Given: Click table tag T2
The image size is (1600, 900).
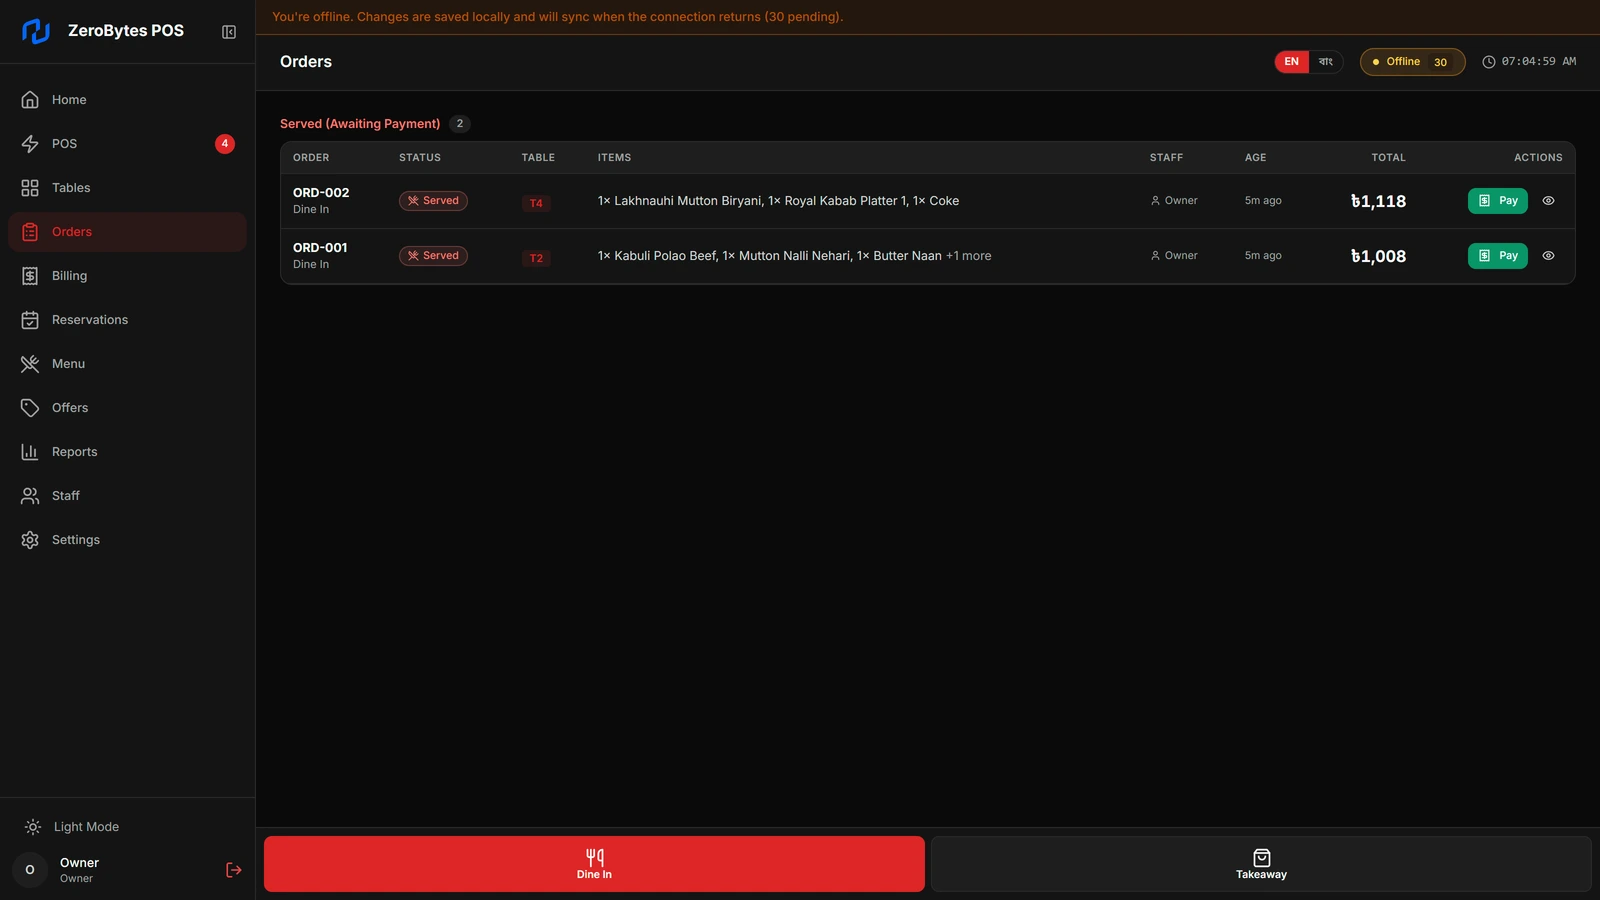Looking at the screenshot, I should coord(536,258).
